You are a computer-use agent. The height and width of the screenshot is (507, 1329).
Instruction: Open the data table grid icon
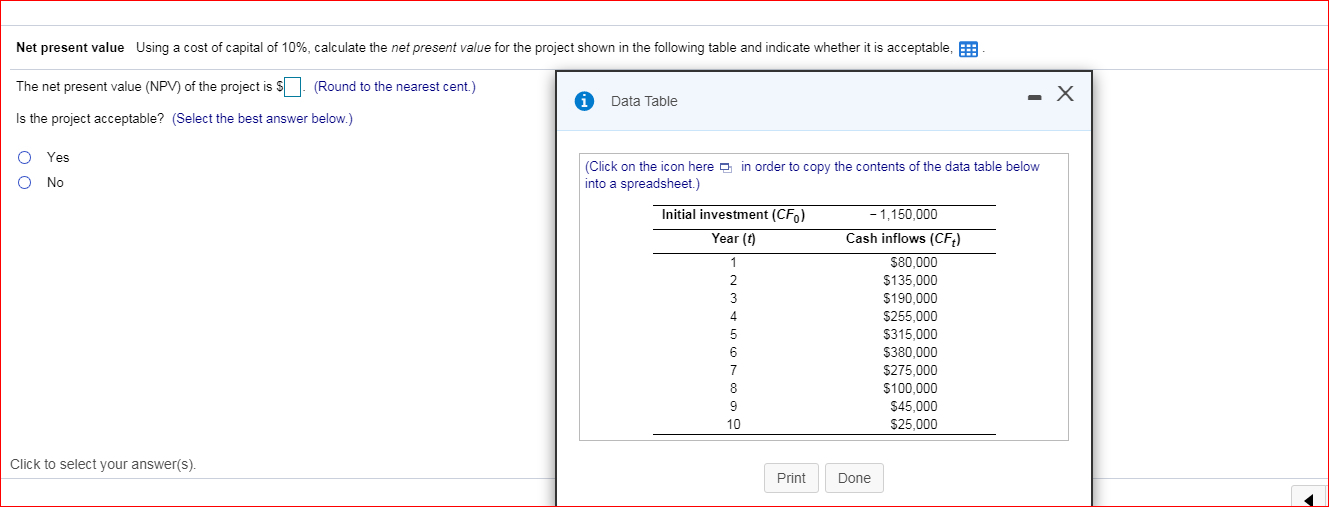967,49
